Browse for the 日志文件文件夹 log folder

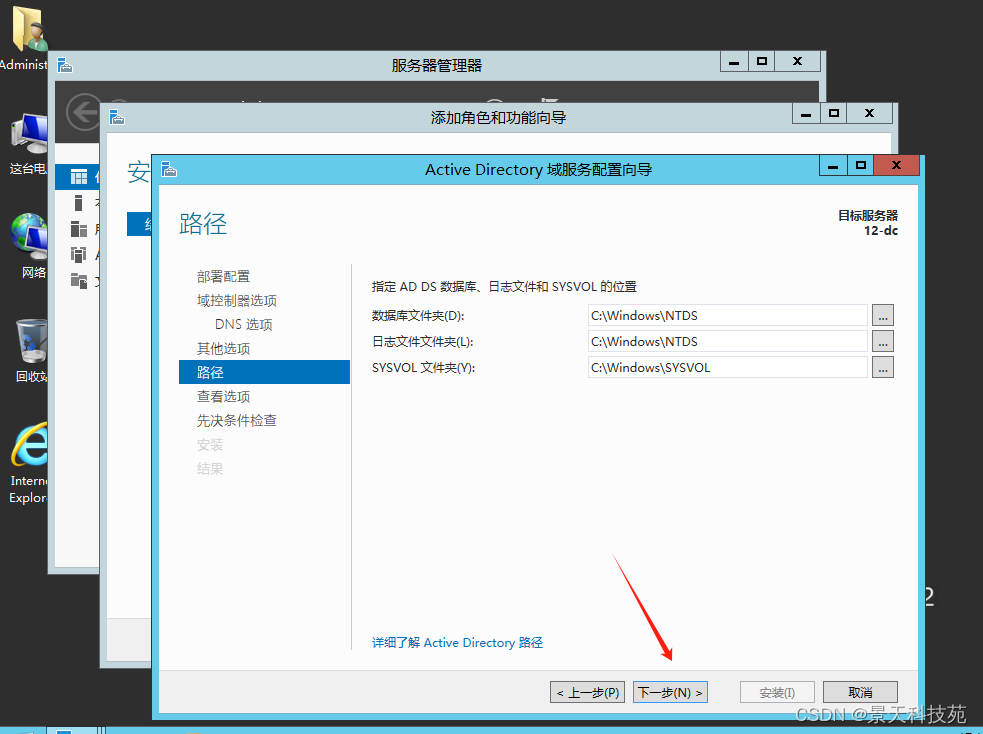pyautogui.click(x=883, y=342)
